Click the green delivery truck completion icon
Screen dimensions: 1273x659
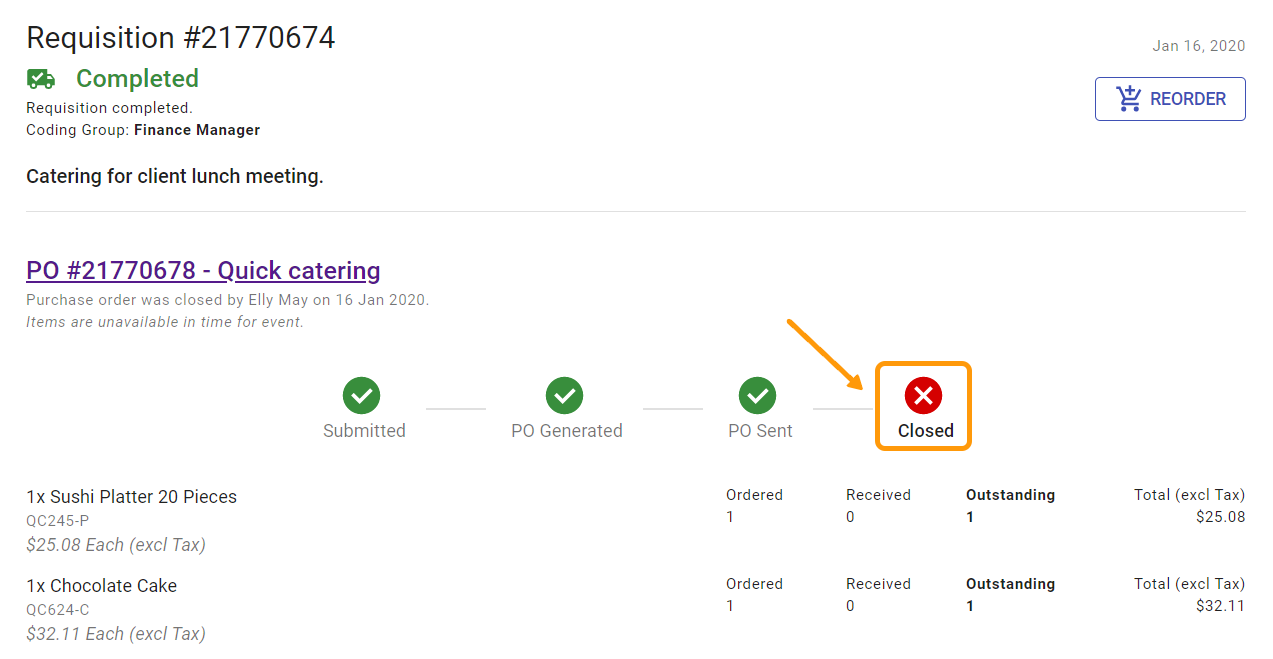click(x=40, y=78)
